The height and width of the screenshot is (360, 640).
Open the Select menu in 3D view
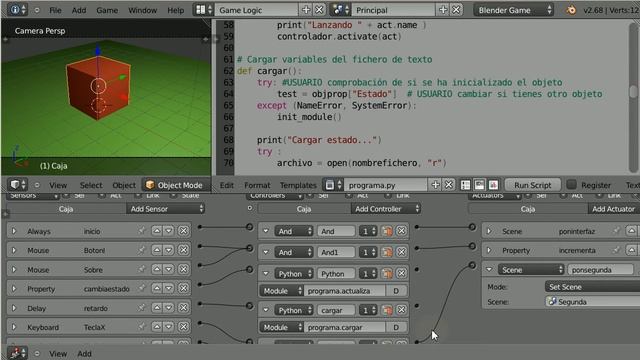click(91, 185)
